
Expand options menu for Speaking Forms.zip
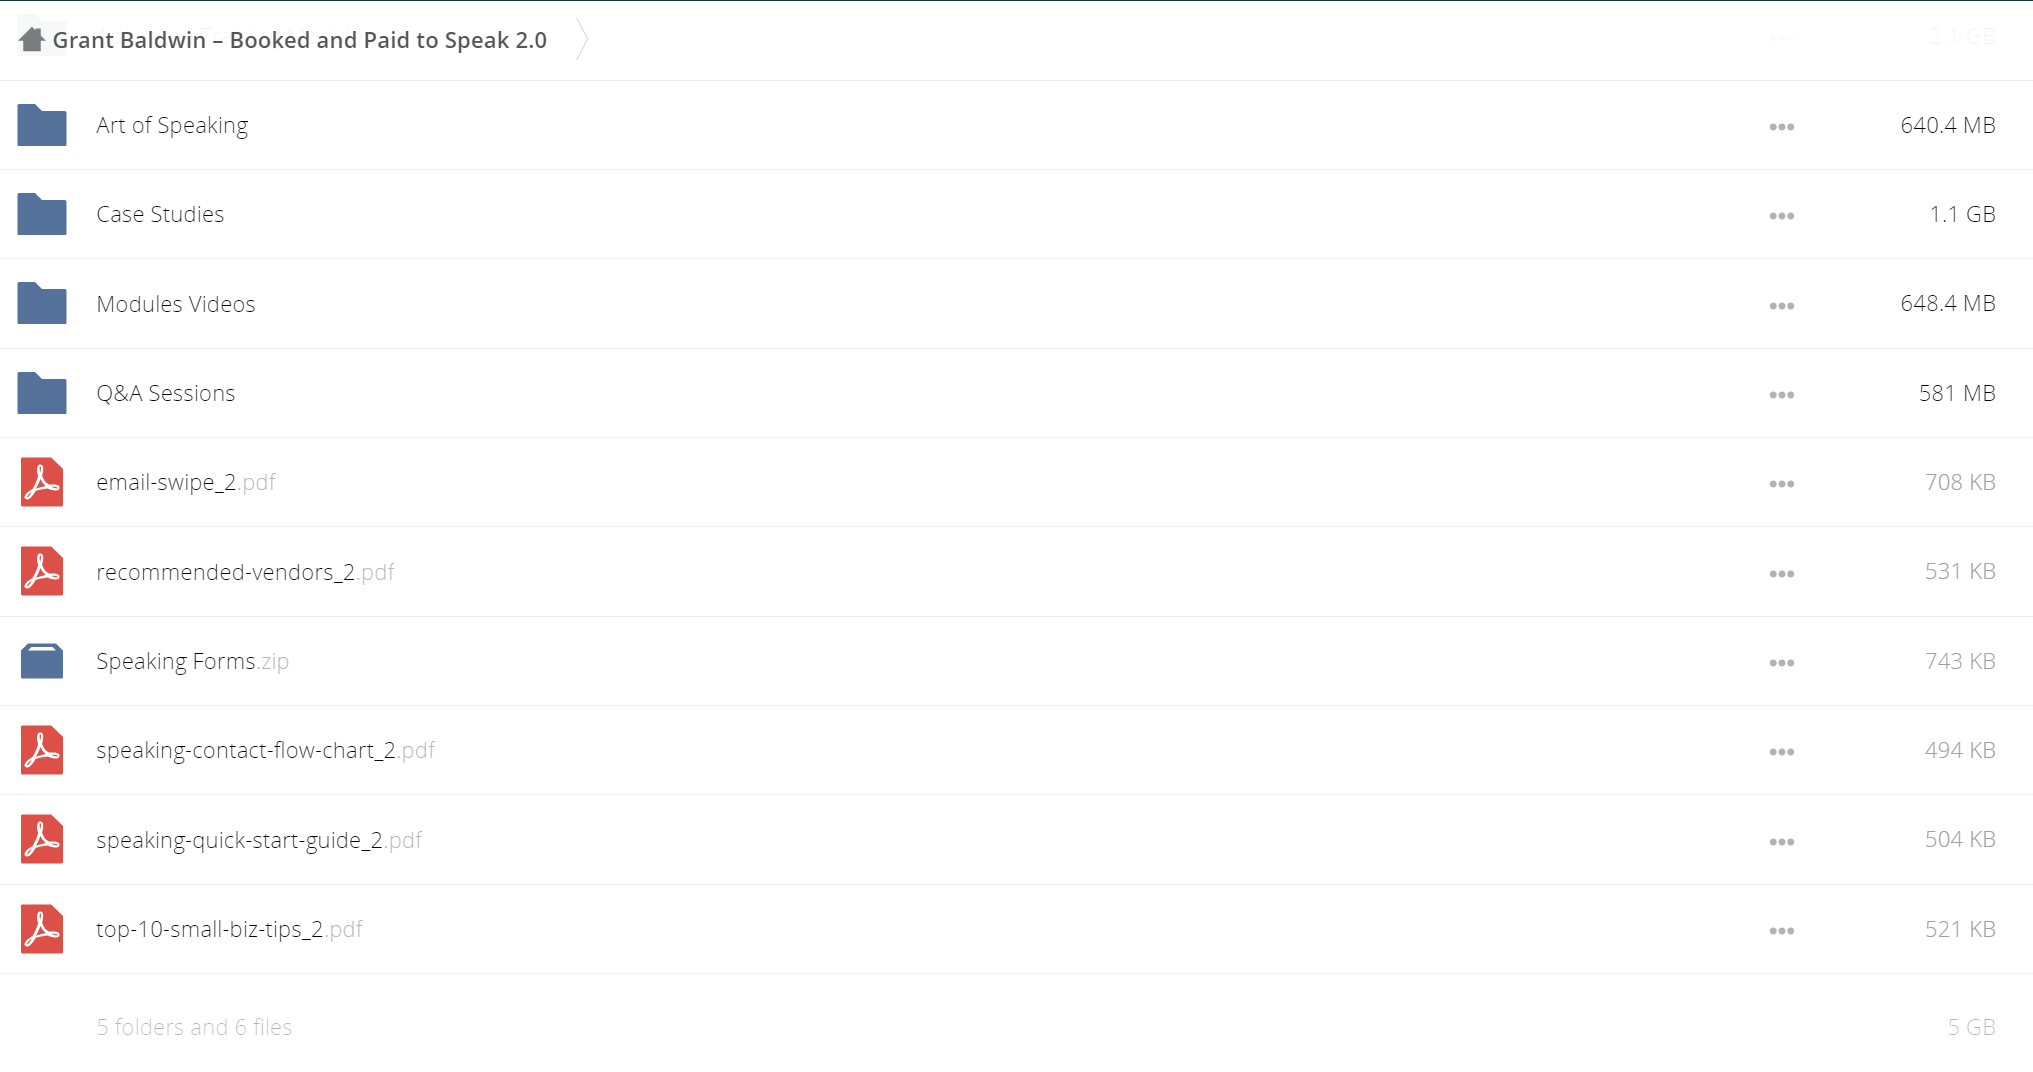coord(1781,663)
